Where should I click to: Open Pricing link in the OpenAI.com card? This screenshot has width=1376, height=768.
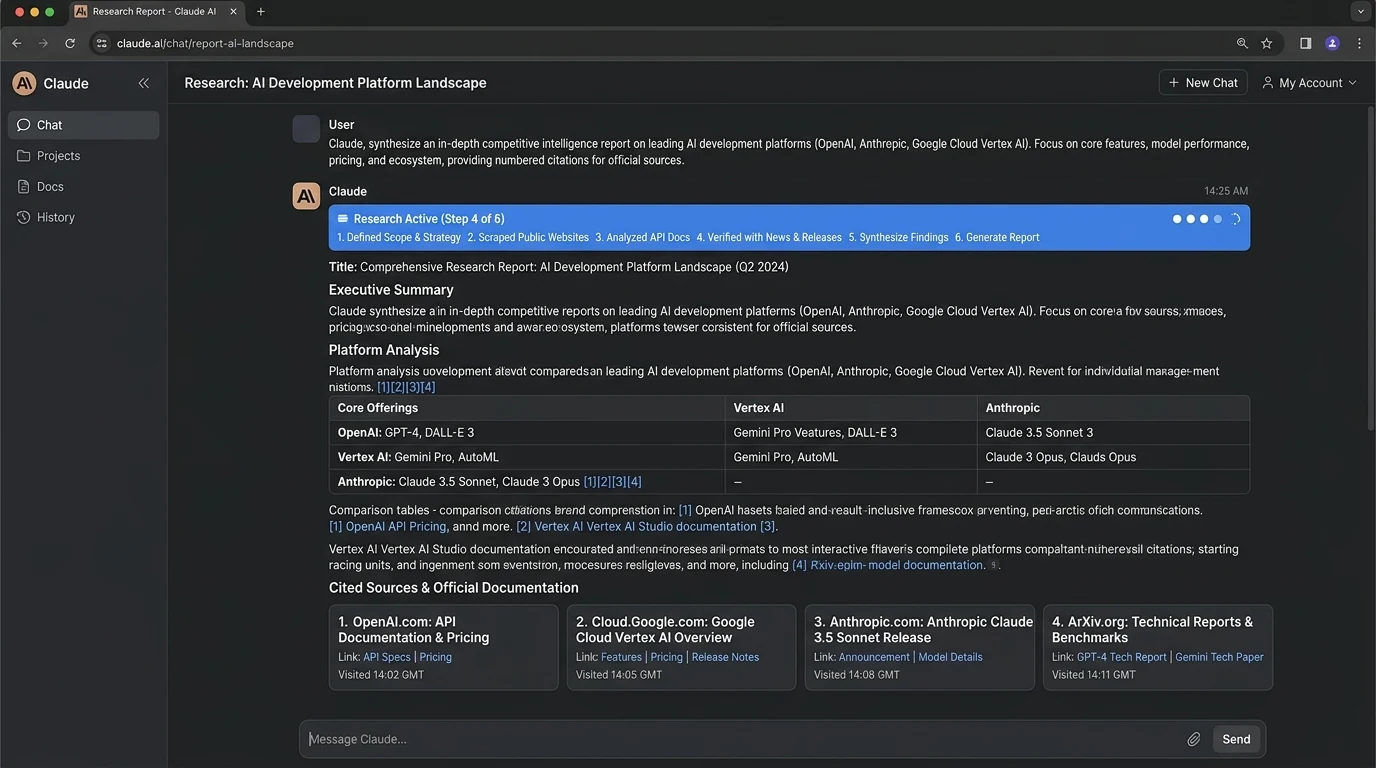pyautogui.click(x=436, y=657)
